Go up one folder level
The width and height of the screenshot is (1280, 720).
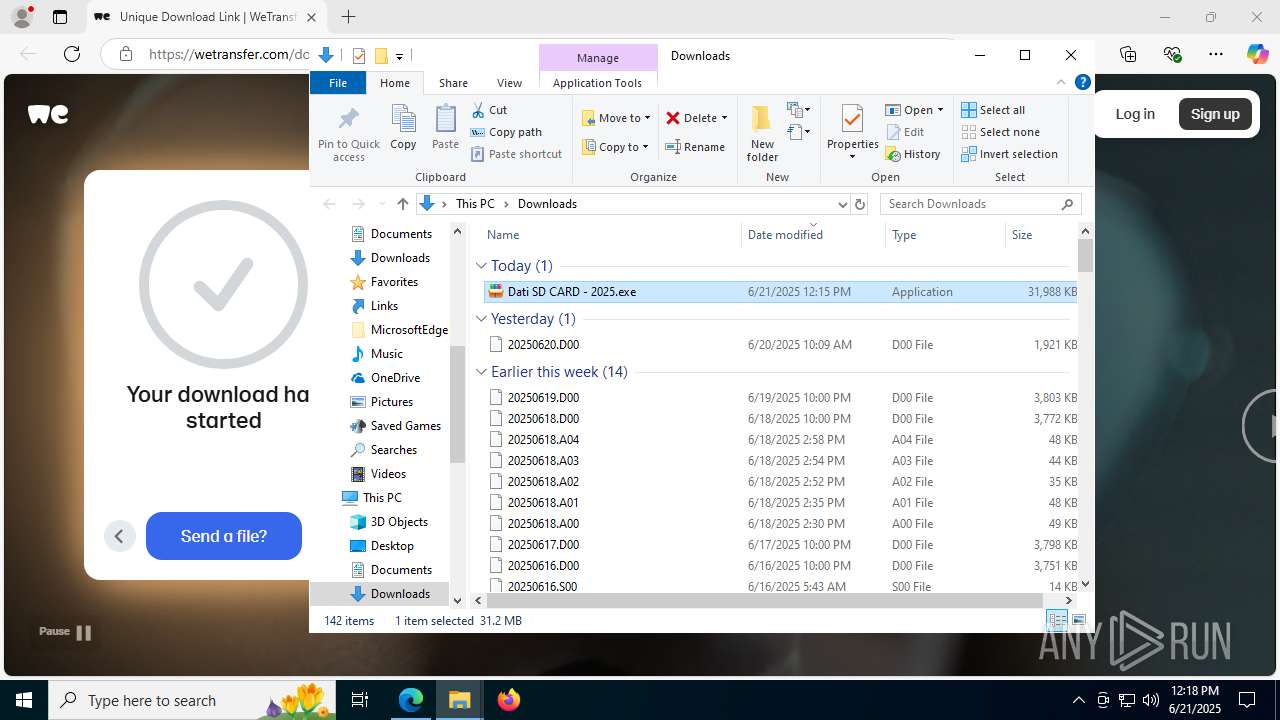(x=402, y=204)
